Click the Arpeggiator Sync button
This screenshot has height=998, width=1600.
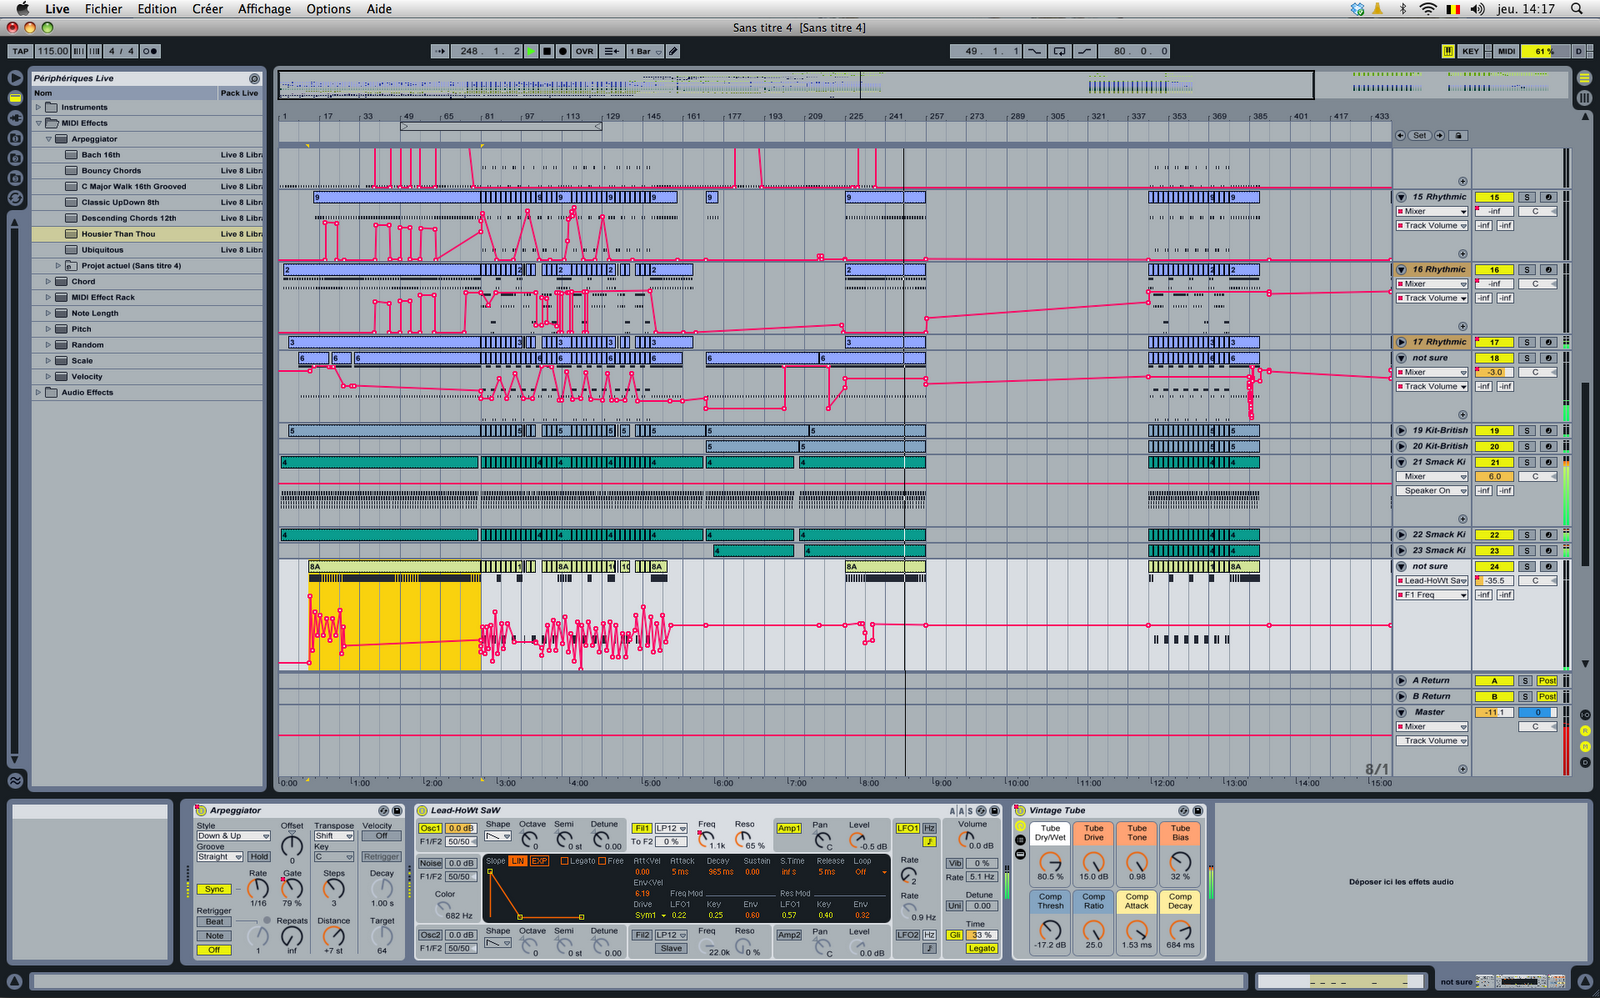(x=214, y=889)
